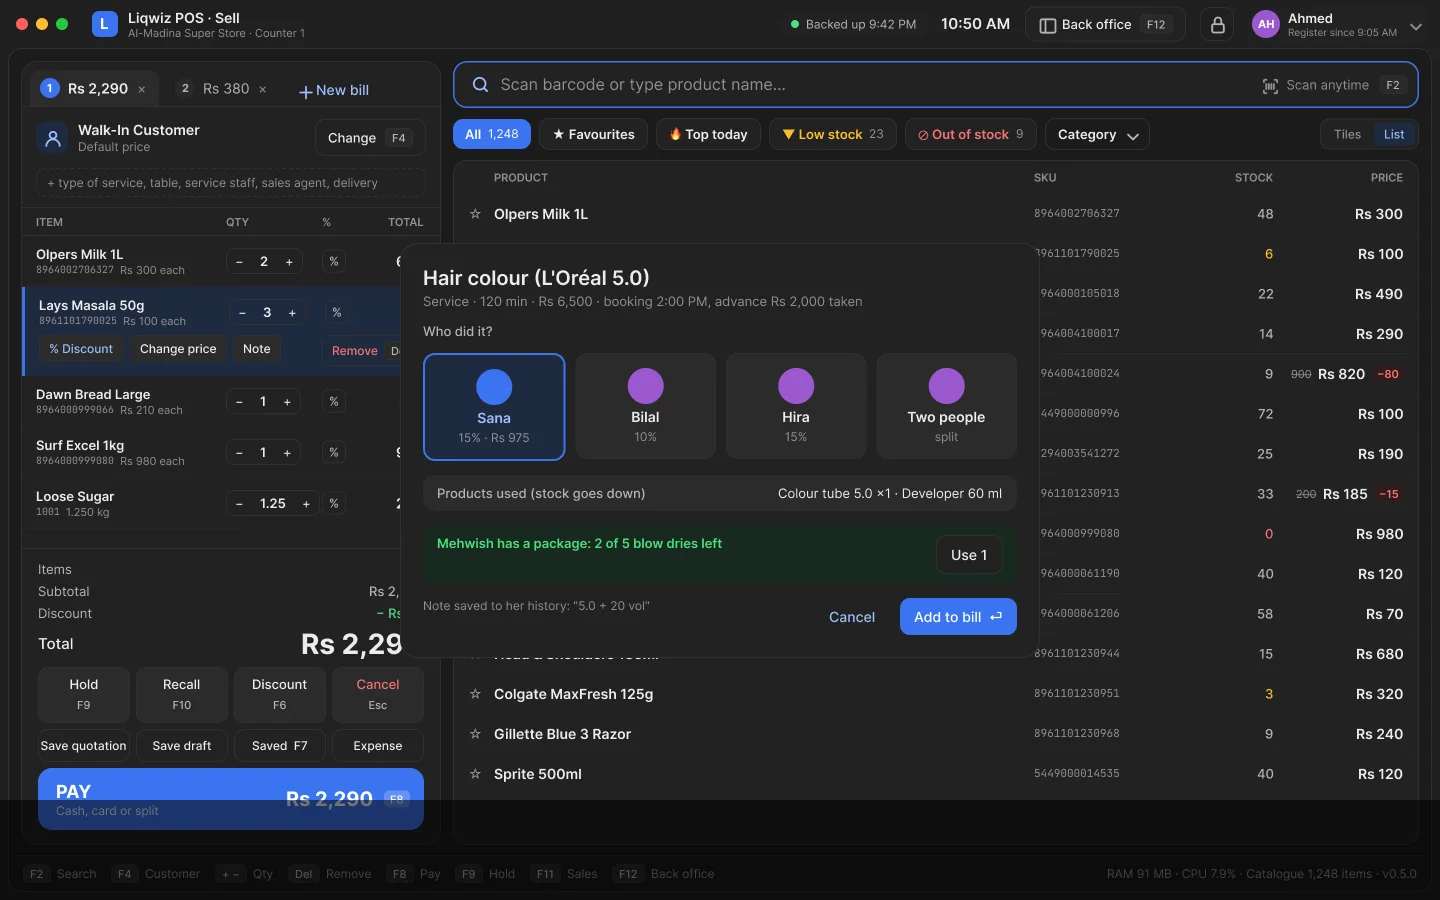Open Back office
Screen dimensions: 1440x900
[x=1105, y=25]
